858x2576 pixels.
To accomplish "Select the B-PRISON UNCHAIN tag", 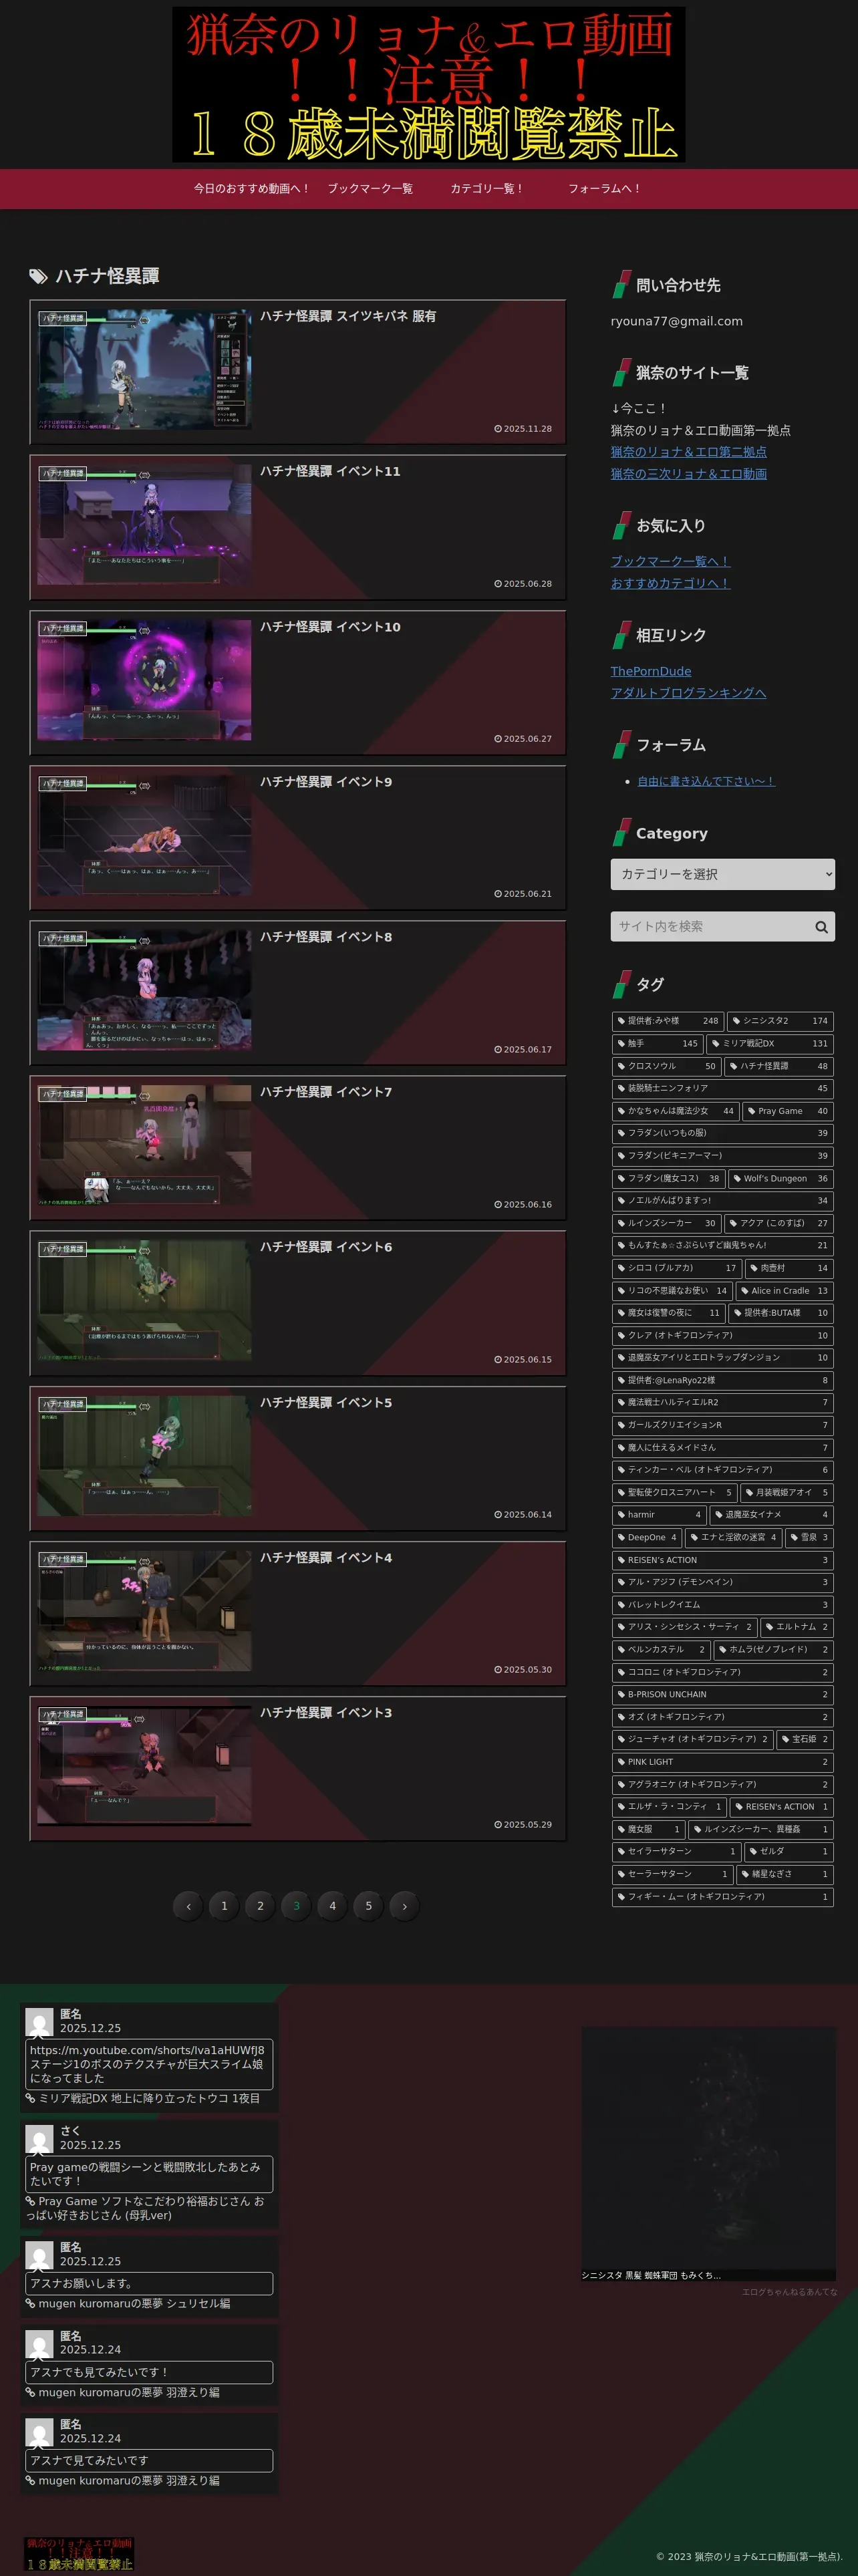I will click(x=722, y=1694).
